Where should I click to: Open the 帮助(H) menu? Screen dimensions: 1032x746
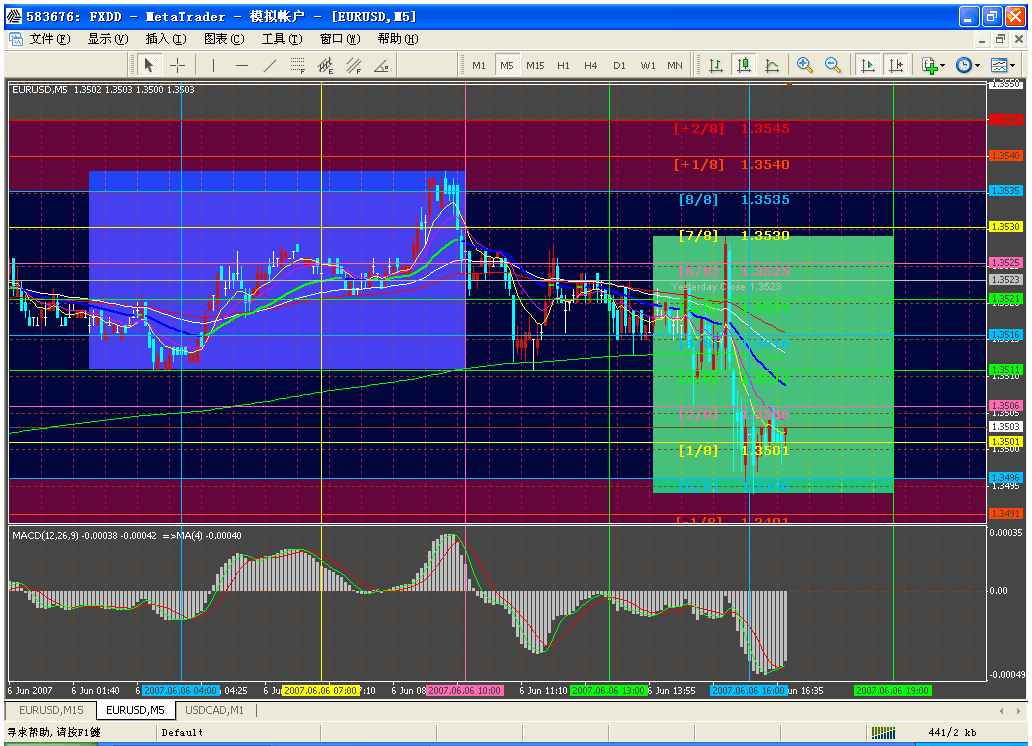pos(398,39)
